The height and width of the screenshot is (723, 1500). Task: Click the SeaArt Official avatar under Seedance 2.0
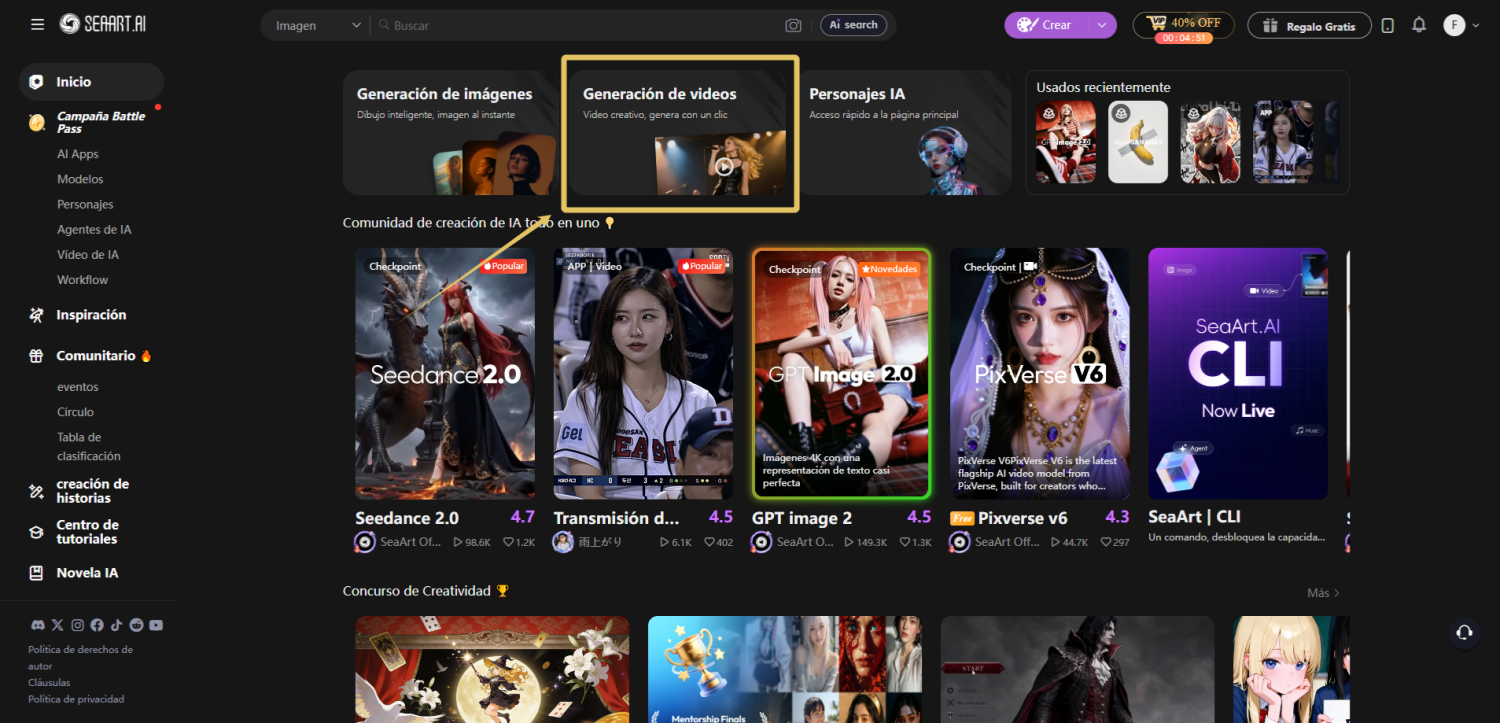[x=365, y=542]
